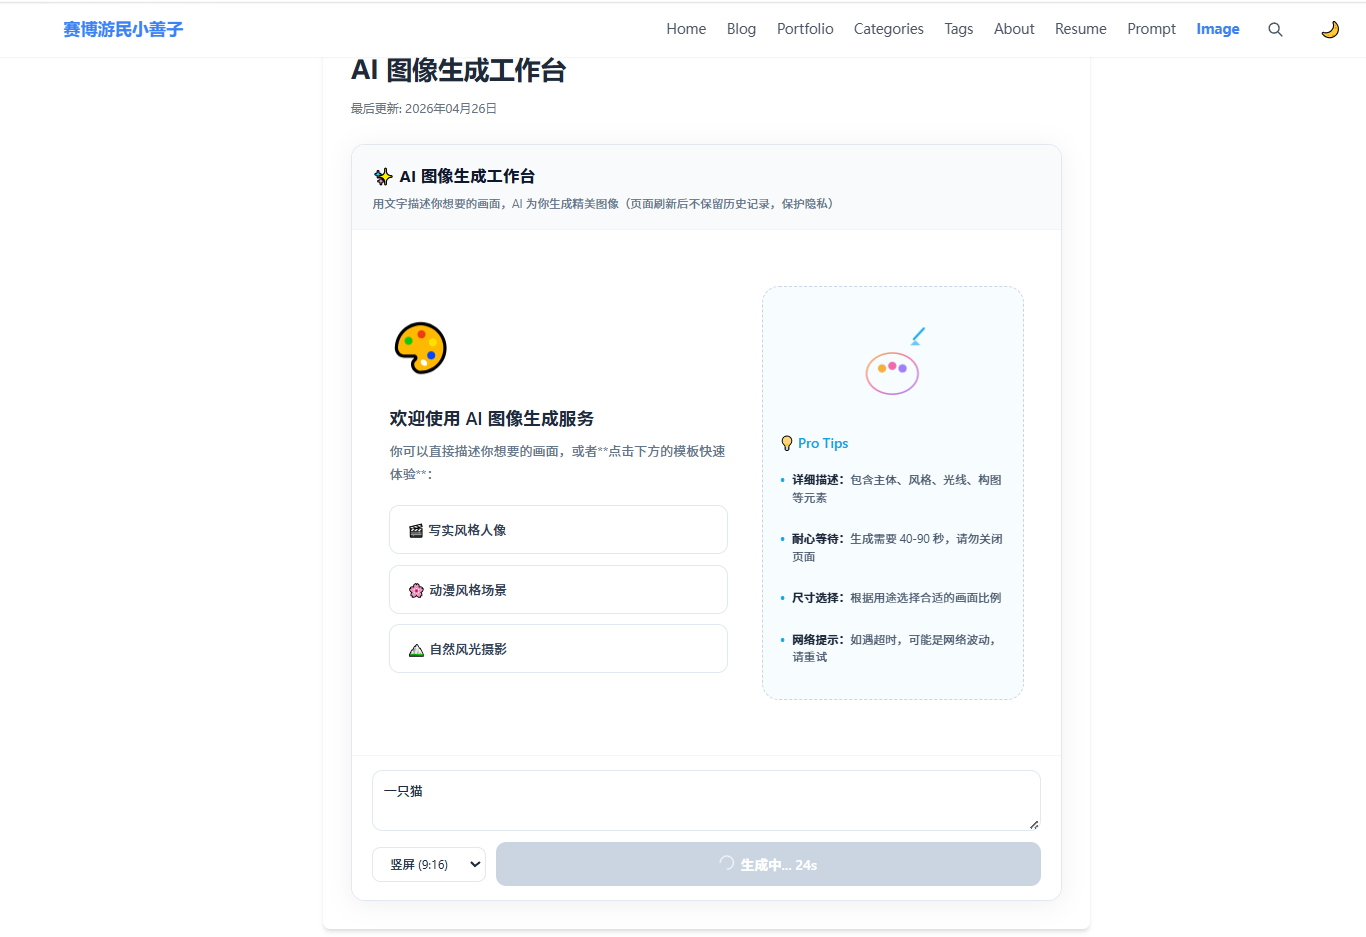Choose the 动漫风格场景 template
This screenshot has height=937, width=1366.
(558, 590)
